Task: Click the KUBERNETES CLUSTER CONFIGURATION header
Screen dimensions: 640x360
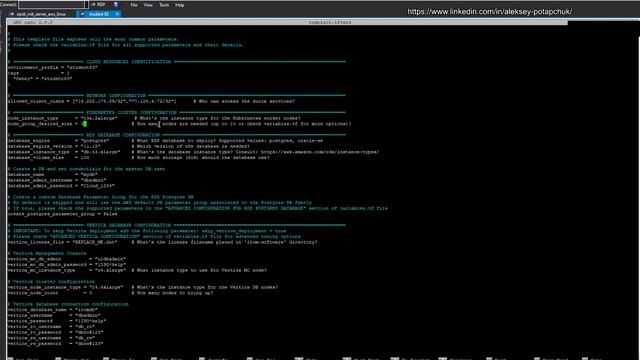Action: [131, 113]
